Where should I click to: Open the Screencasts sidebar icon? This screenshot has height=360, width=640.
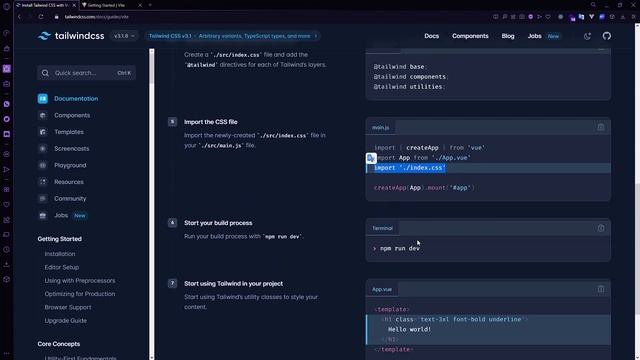tap(42, 149)
